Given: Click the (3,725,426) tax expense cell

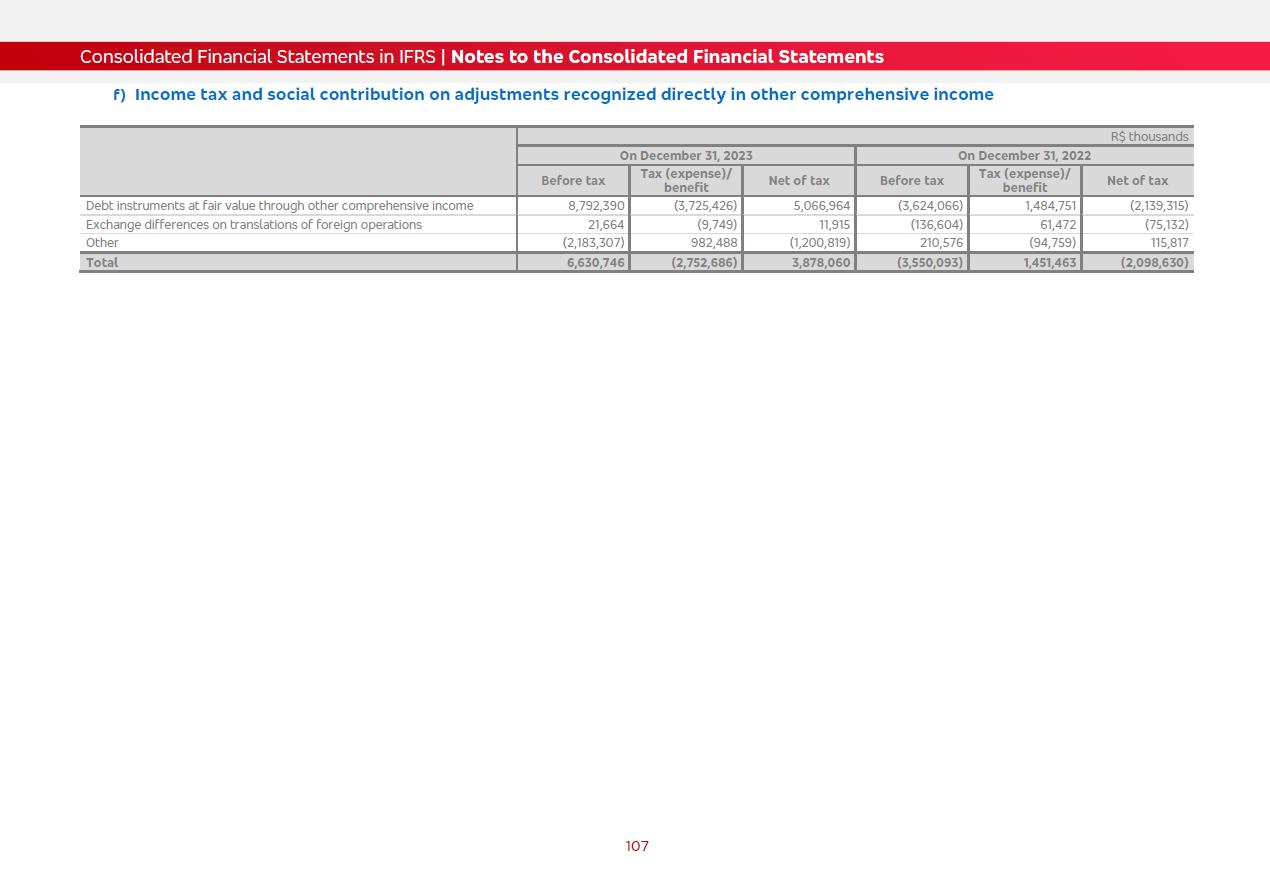Looking at the screenshot, I should pos(705,206).
